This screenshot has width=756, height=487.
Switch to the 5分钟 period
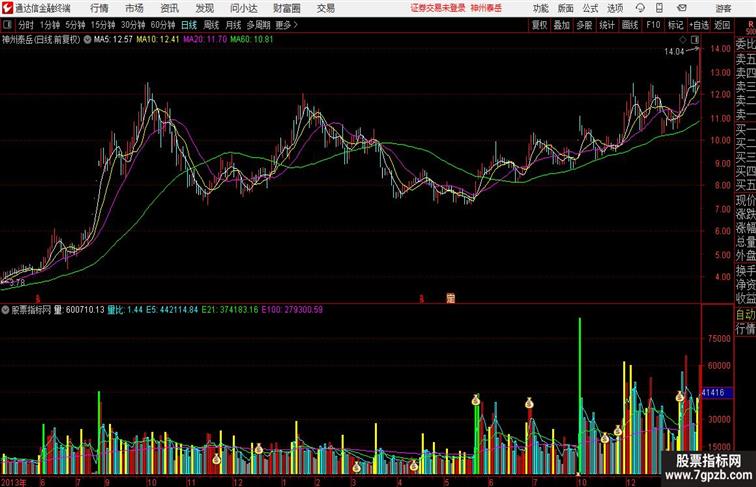tap(75, 25)
